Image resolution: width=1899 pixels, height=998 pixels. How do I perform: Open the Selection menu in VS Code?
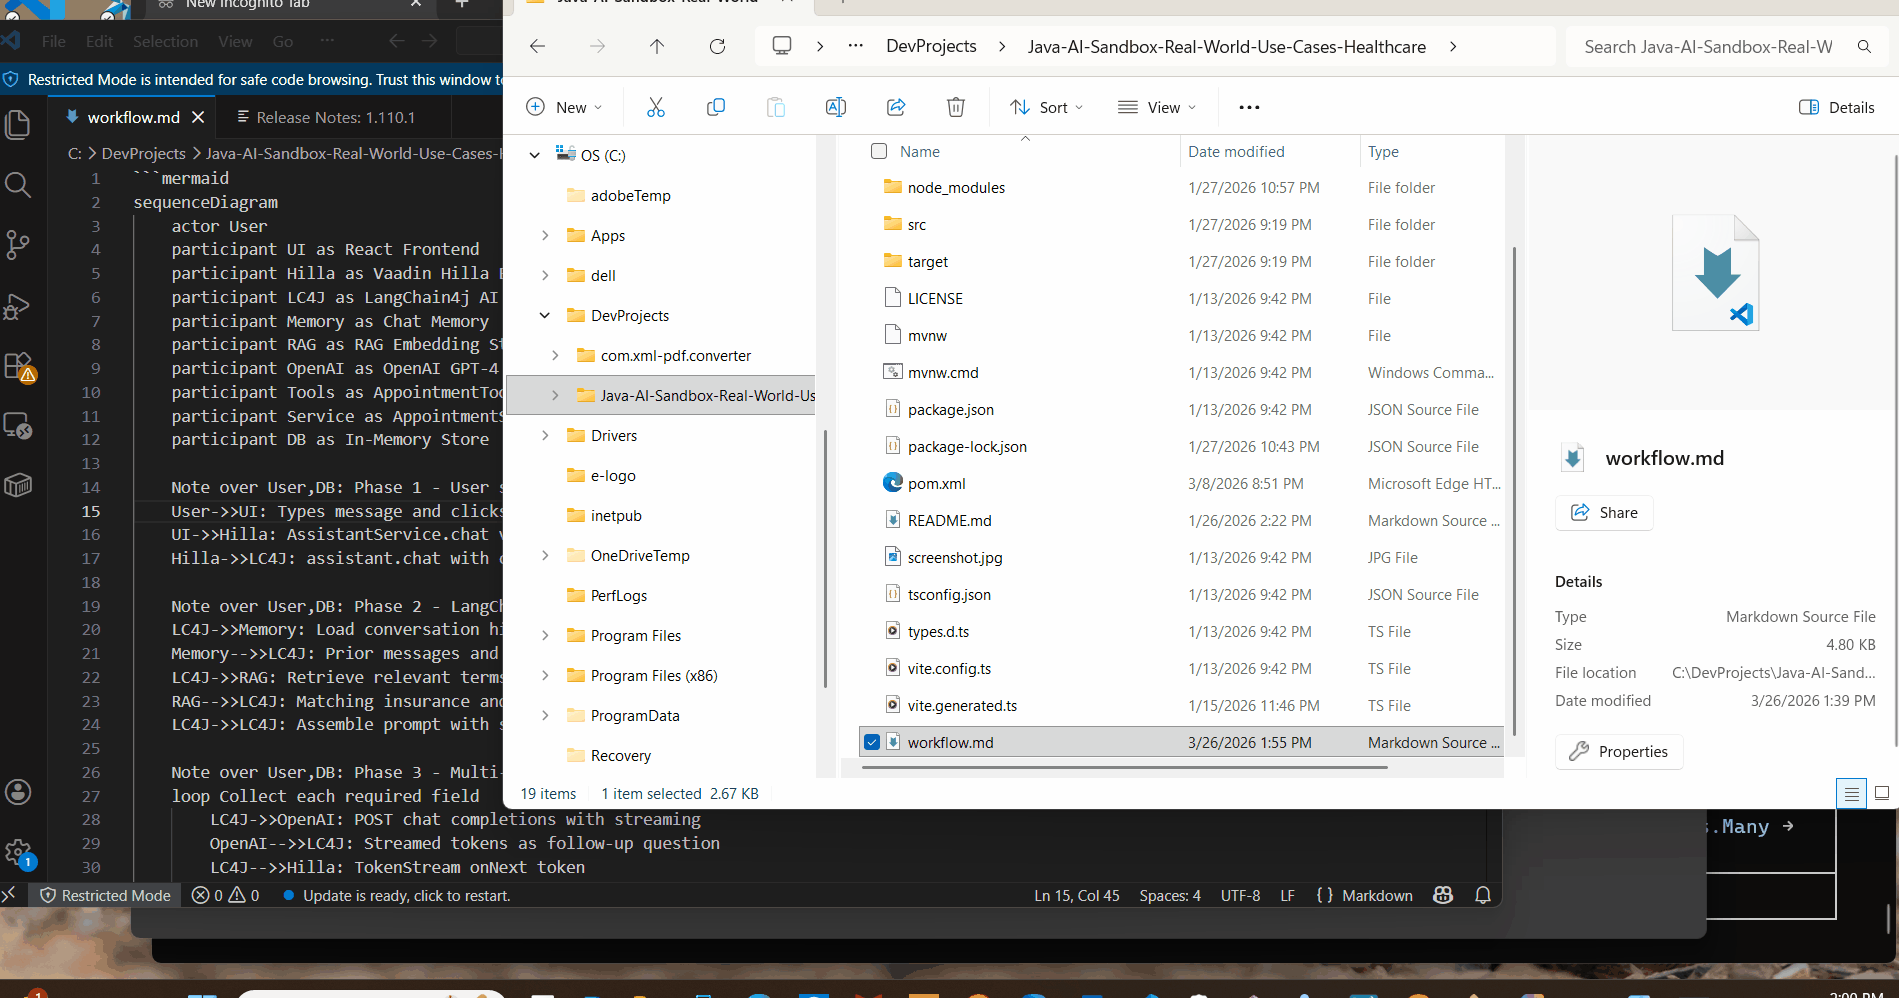tap(166, 41)
